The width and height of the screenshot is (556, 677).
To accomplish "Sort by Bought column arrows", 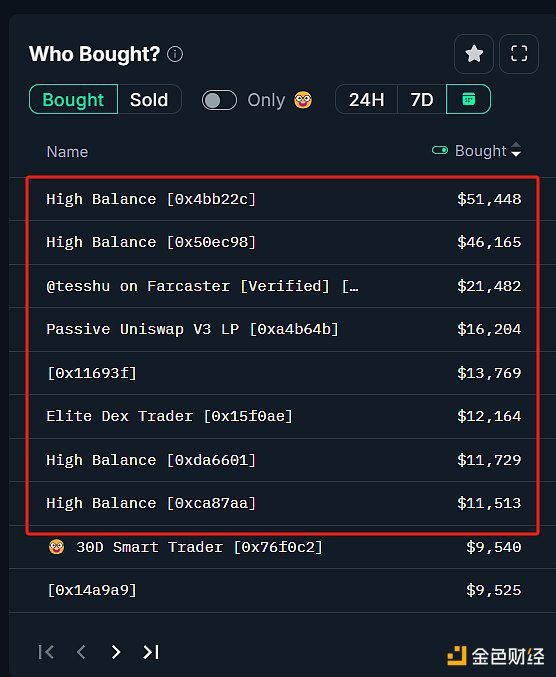I will point(516,150).
